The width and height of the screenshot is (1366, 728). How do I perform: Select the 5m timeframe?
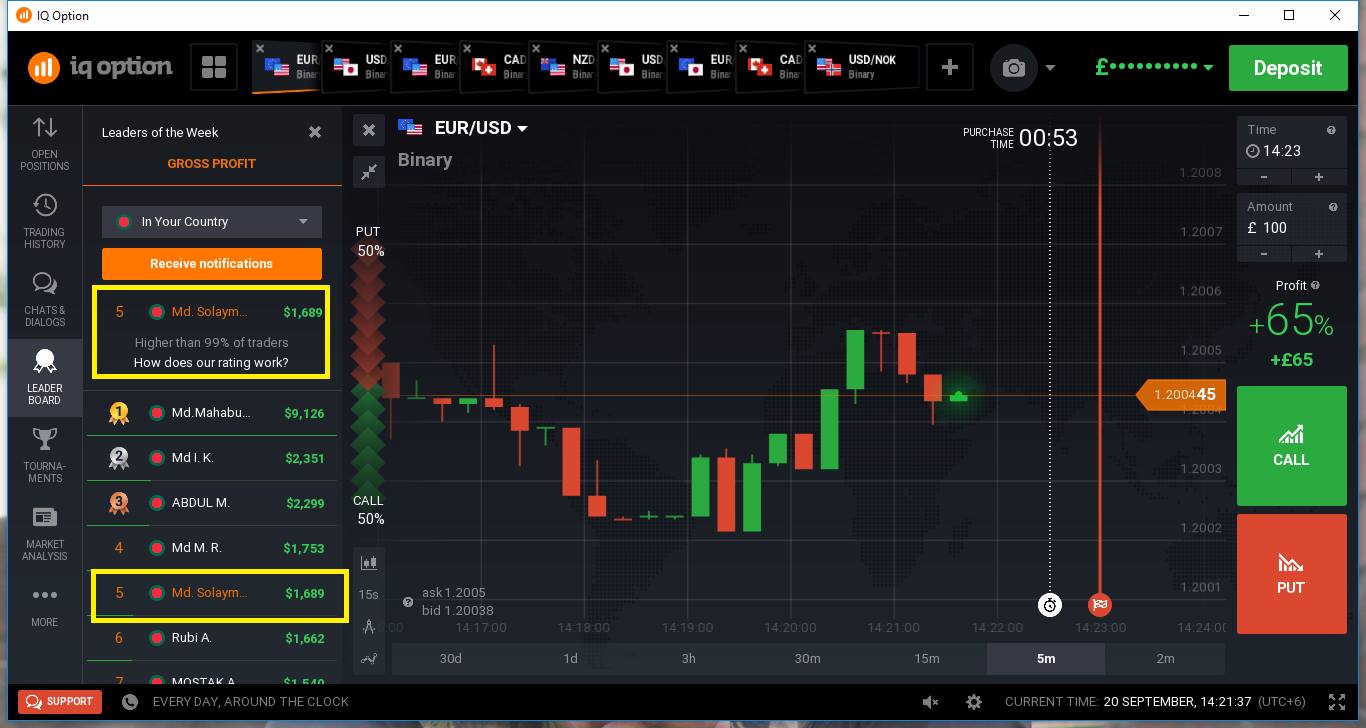1046,659
